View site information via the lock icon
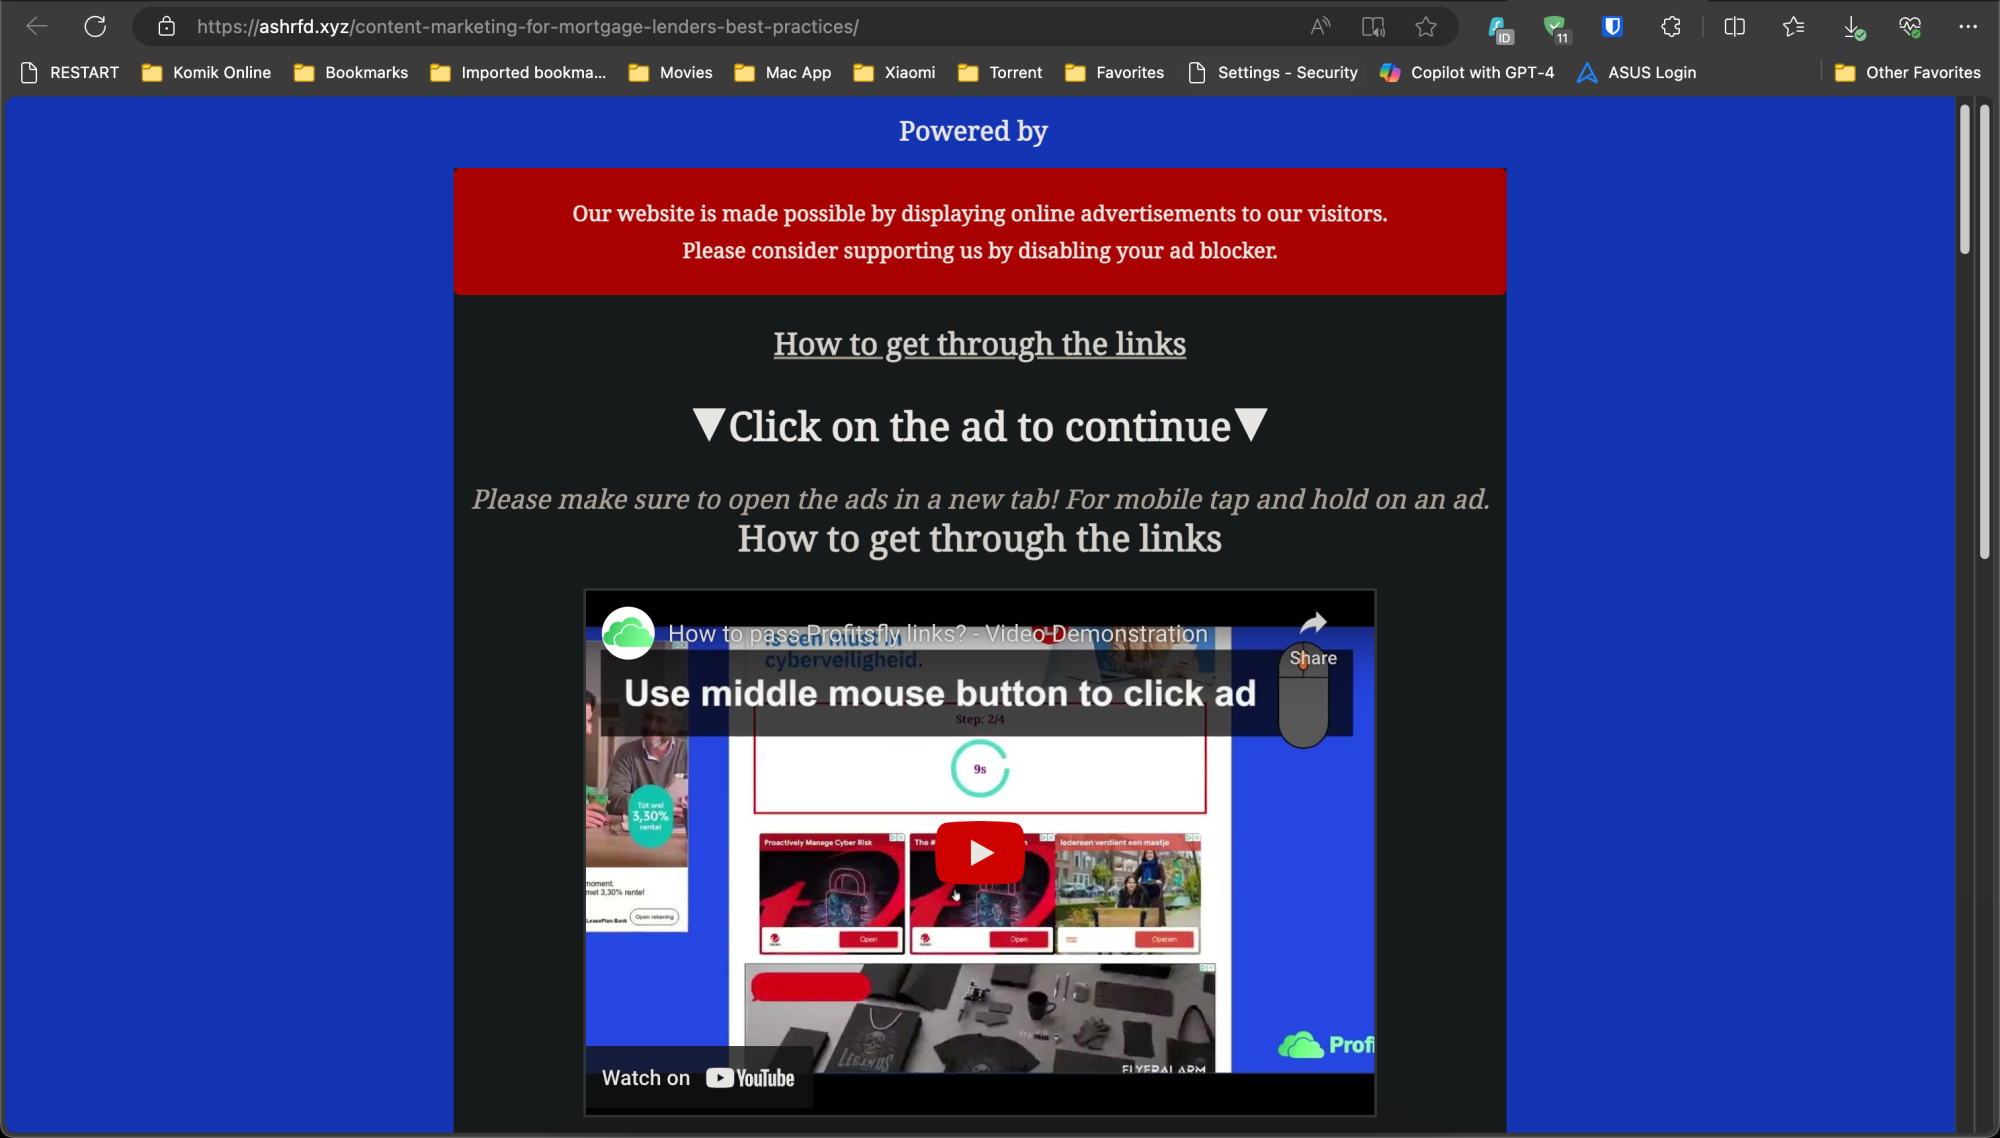This screenshot has height=1138, width=2000. pyautogui.click(x=166, y=27)
